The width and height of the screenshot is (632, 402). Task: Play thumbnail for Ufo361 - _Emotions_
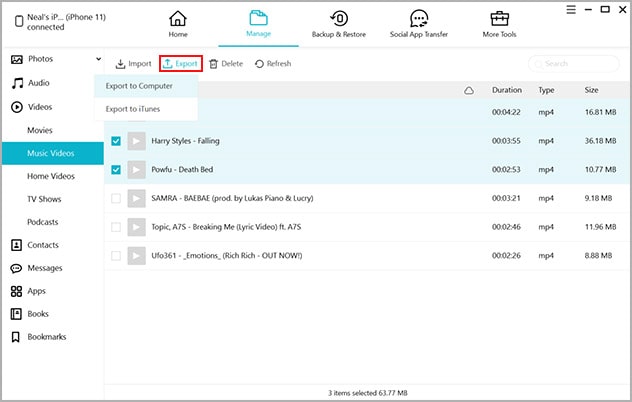pos(136,256)
